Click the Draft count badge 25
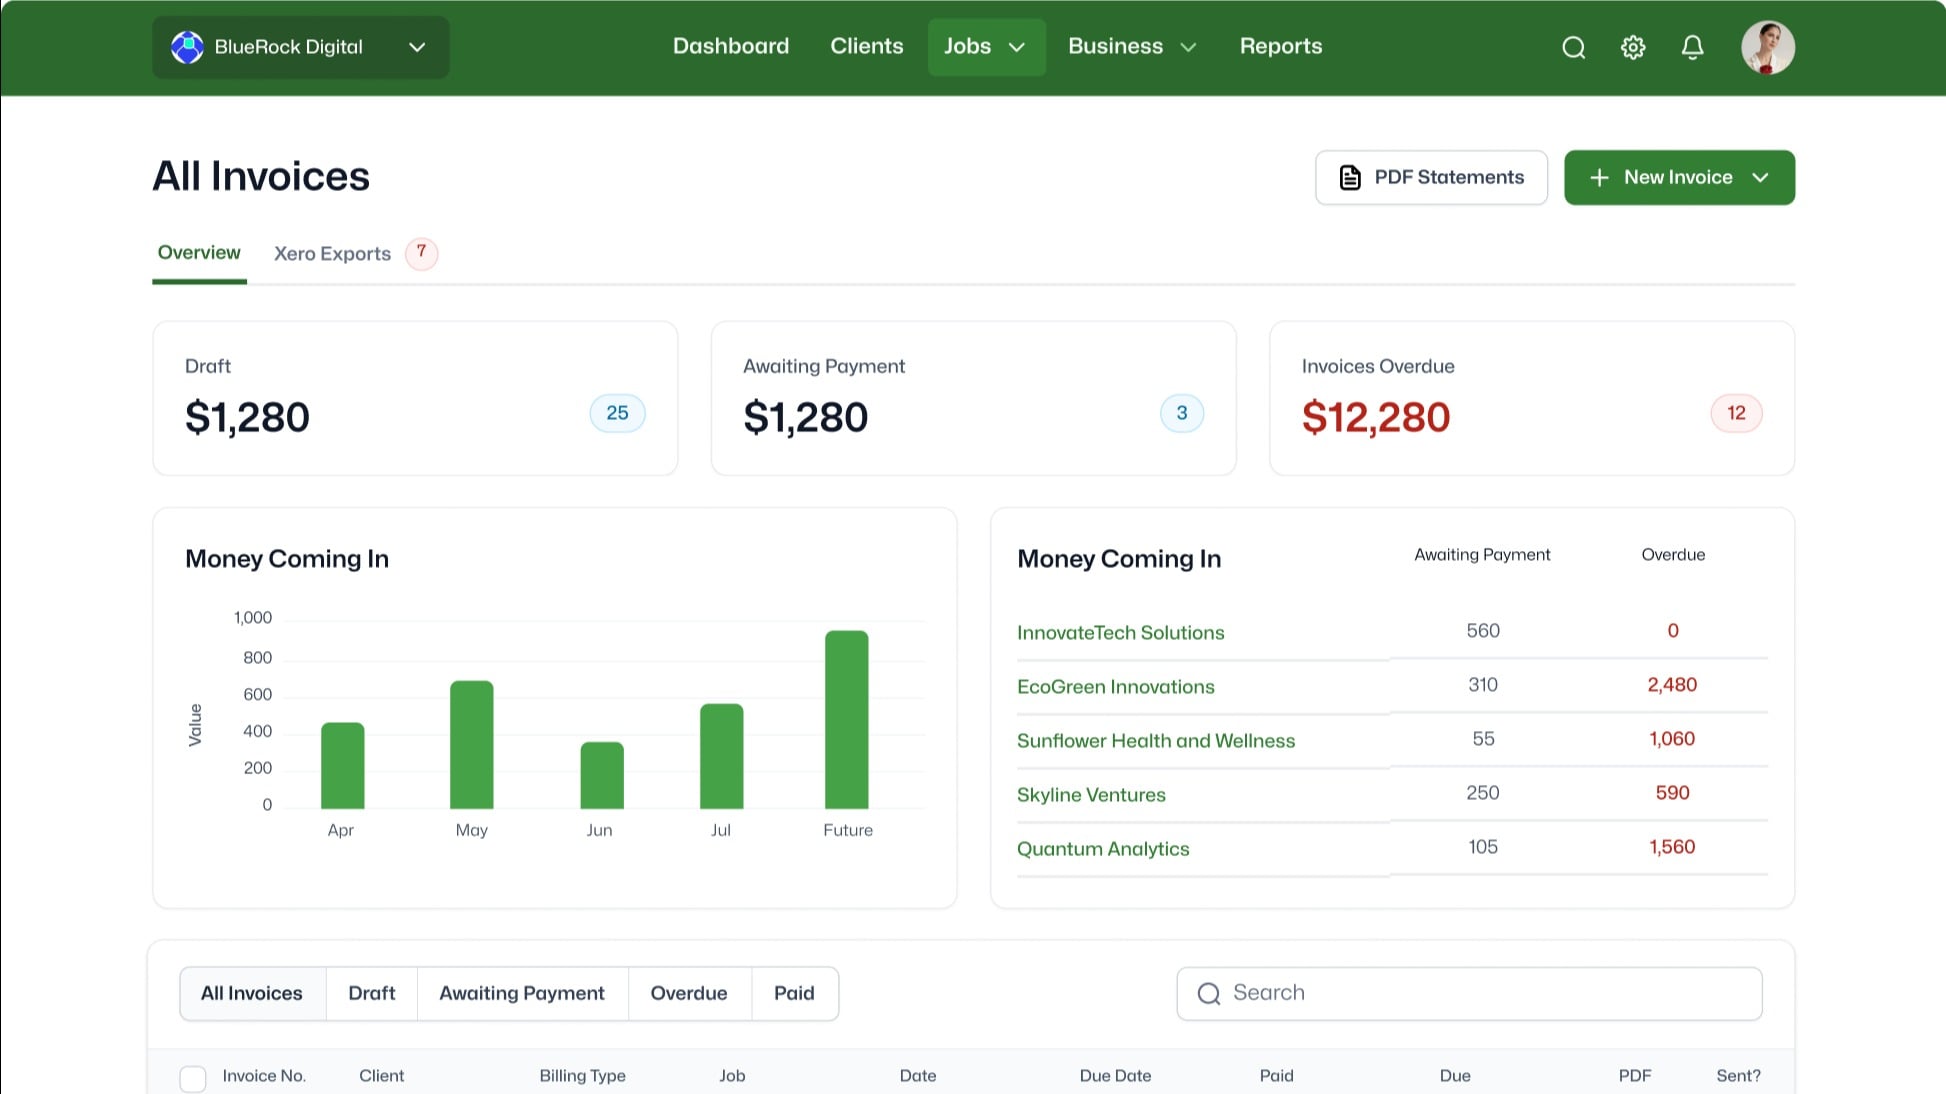The image size is (1946, 1094). click(617, 413)
